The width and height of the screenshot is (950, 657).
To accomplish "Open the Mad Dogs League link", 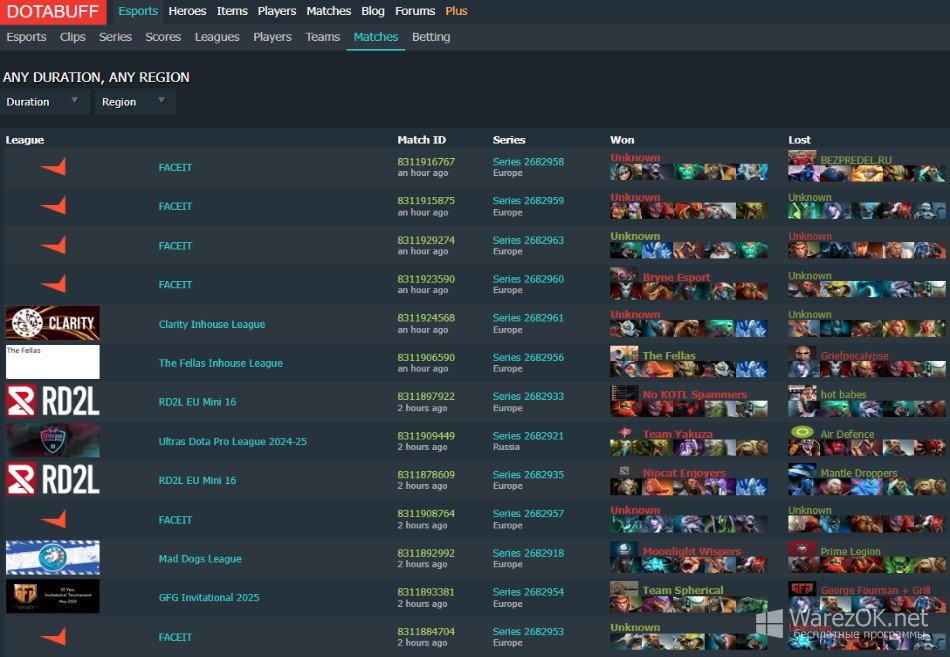I will (x=200, y=559).
